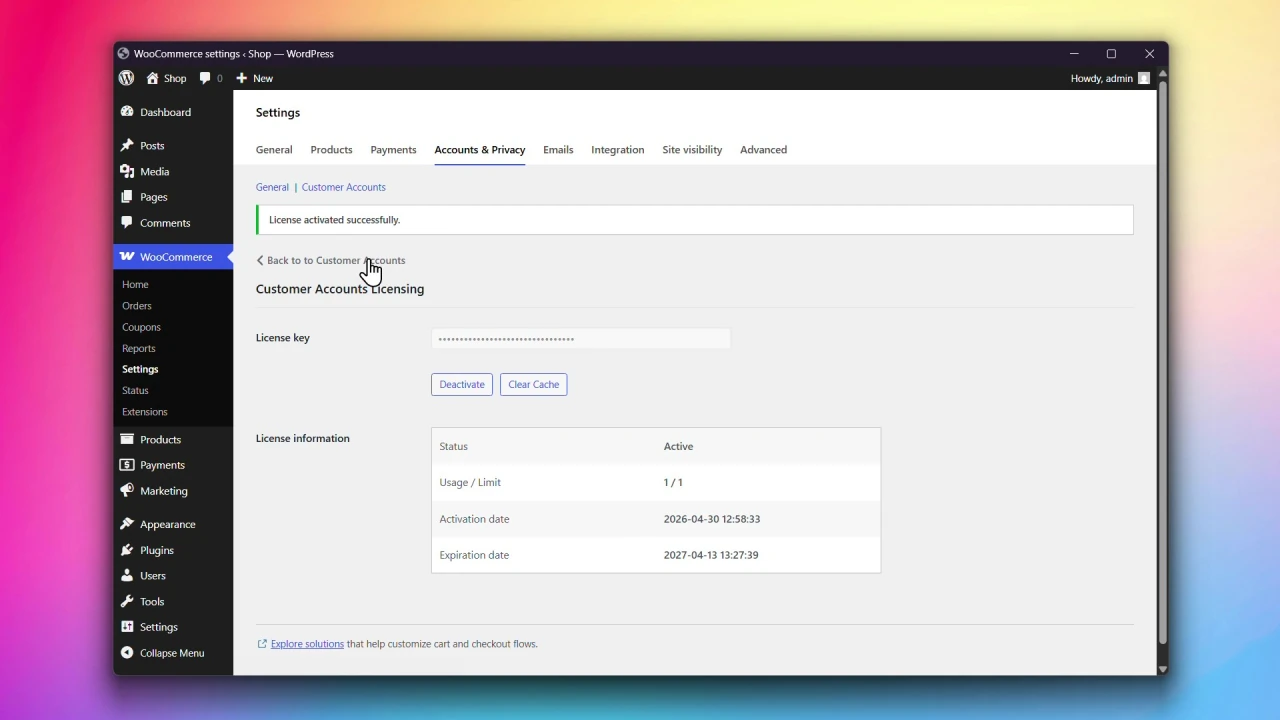Click the Payments dollar icon
Image resolution: width=1280 pixels, height=720 pixels.
point(127,465)
